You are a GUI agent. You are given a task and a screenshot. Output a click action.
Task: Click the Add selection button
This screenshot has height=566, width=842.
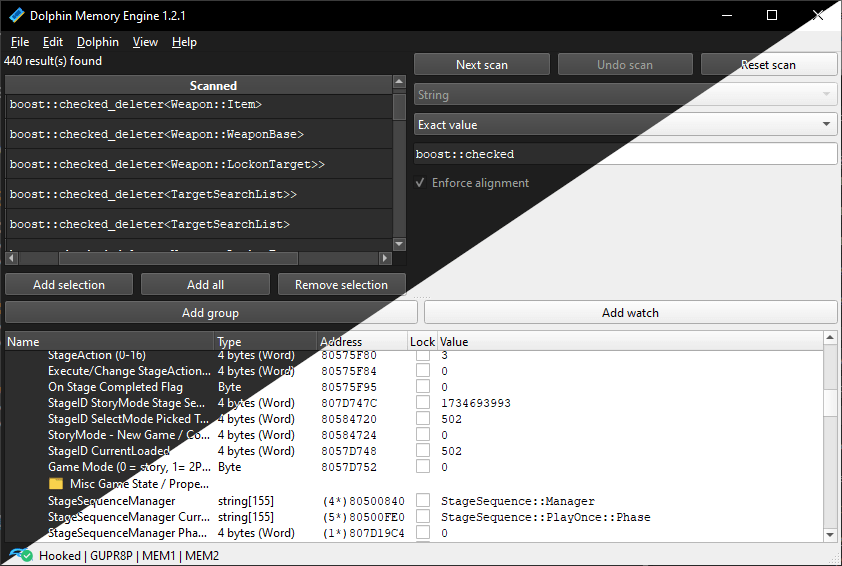click(69, 285)
